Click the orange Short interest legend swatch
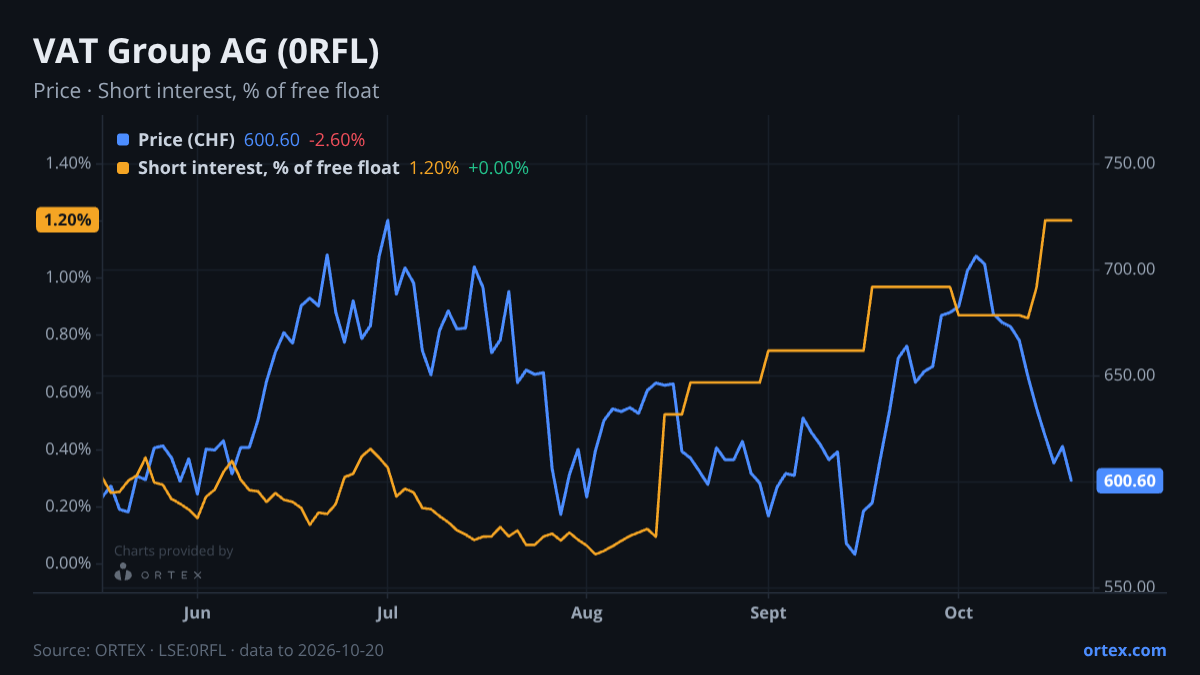This screenshot has width=1200, height=675. coord(123,168)
